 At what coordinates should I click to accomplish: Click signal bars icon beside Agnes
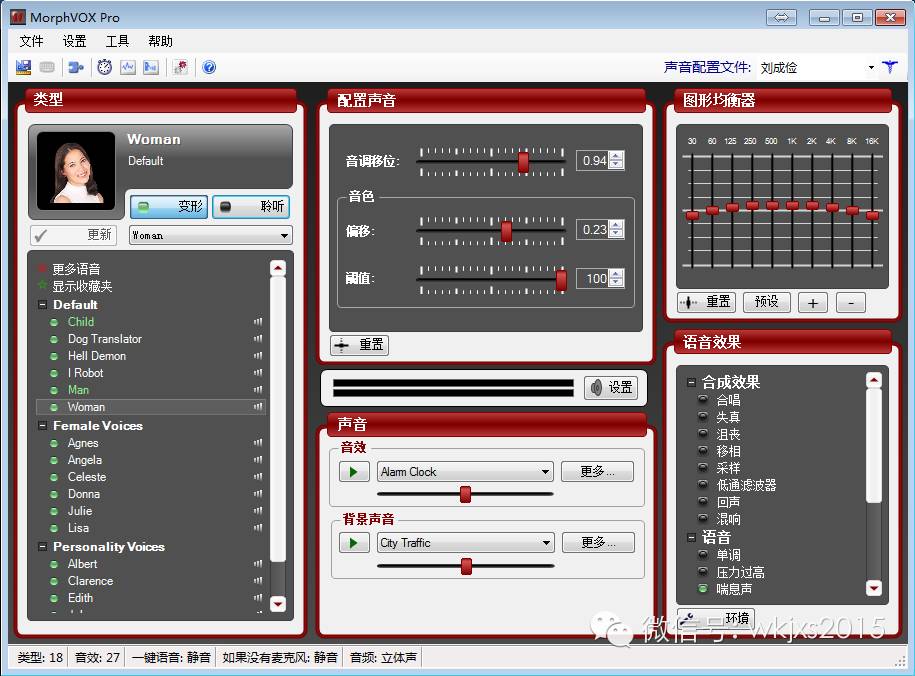258,443
